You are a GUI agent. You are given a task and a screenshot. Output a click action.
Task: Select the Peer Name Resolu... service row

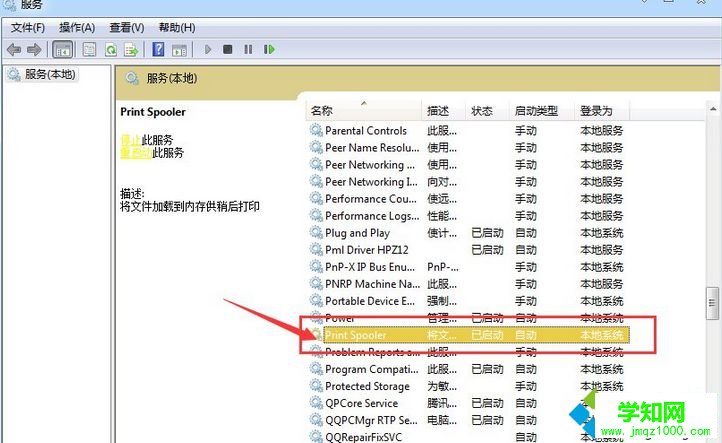click(468, 148)
